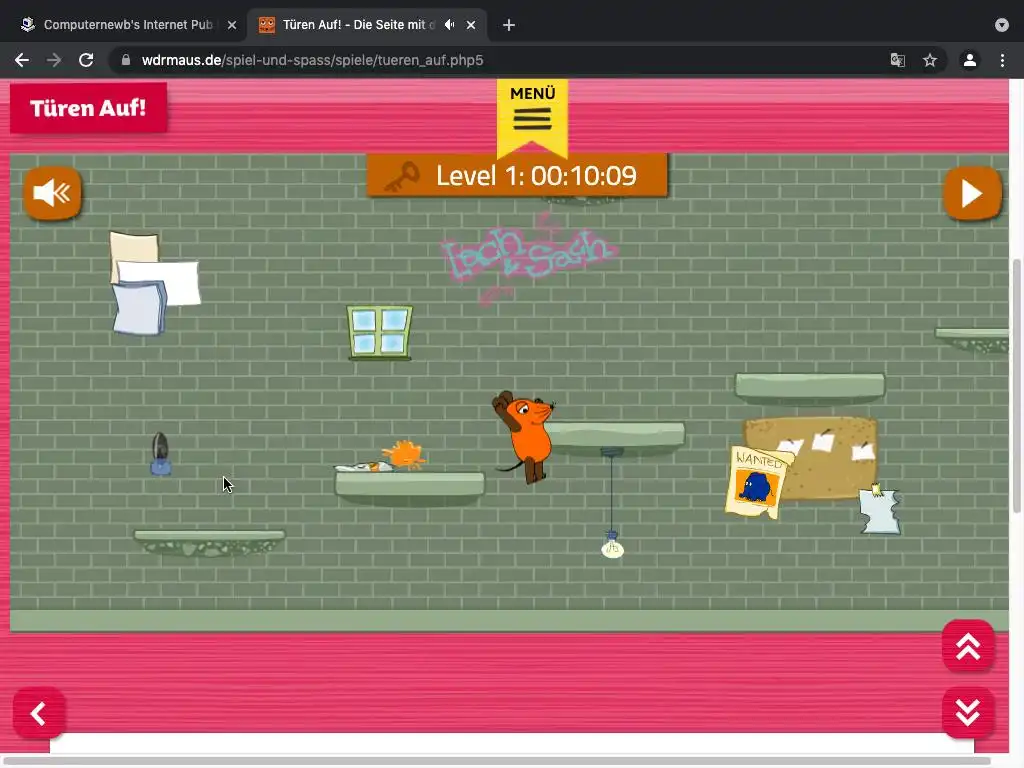
Task: Open a new browser tab
Action: 509,25
